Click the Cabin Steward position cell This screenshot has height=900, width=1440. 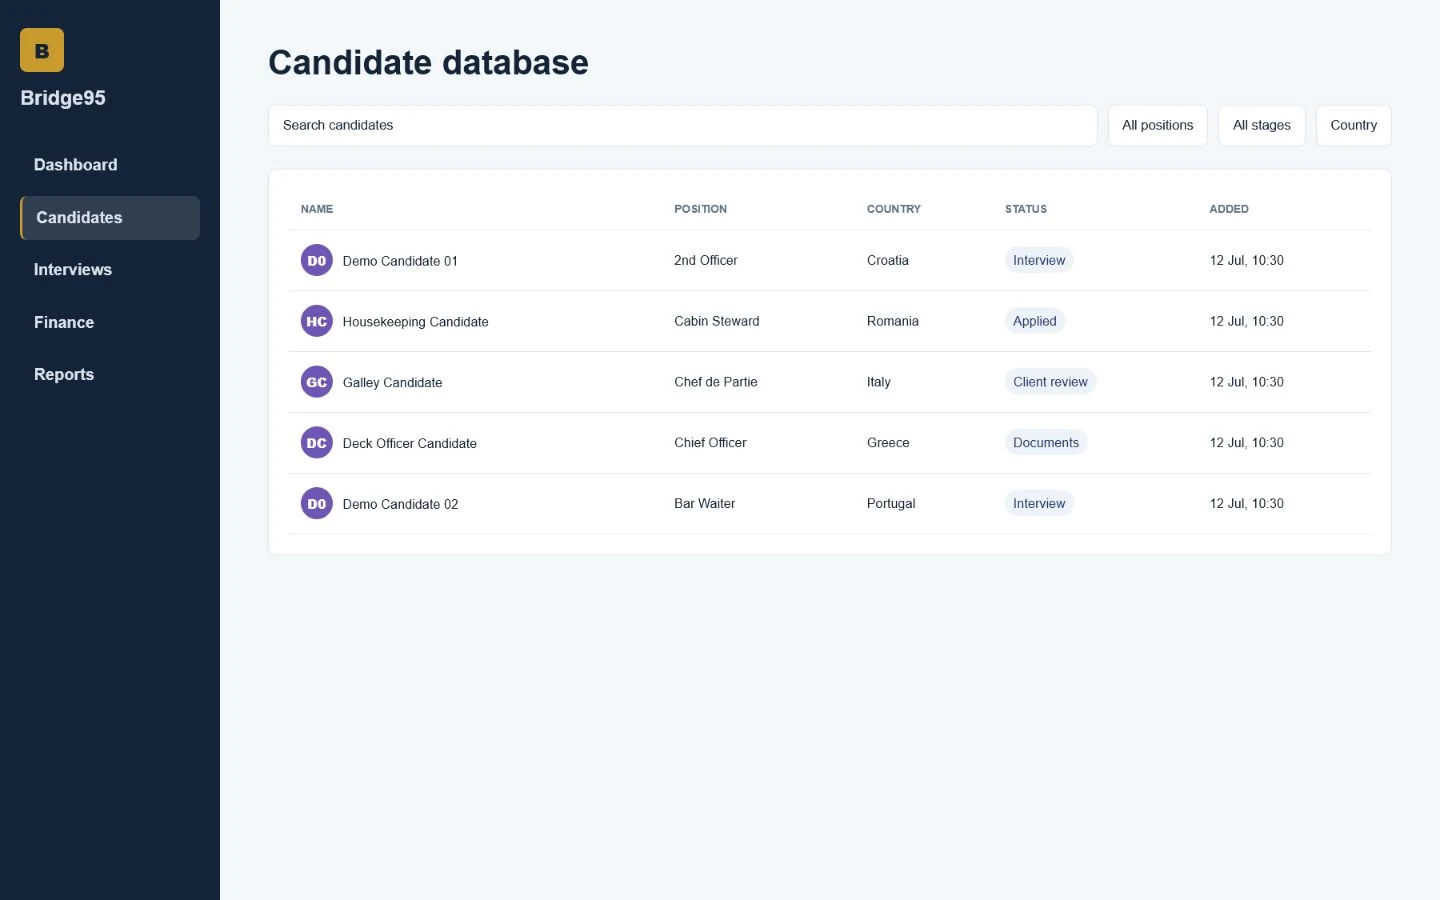(717, 321)
